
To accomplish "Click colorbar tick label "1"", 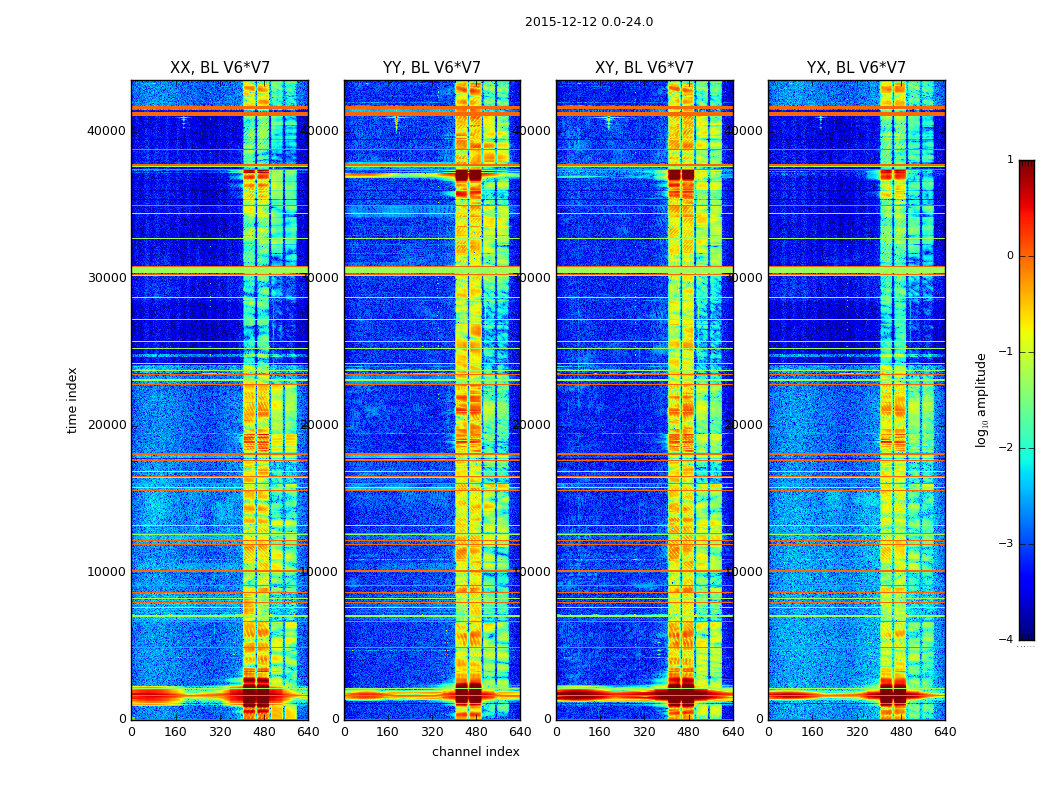I will pyautogui.click(x=1010, y=159).
